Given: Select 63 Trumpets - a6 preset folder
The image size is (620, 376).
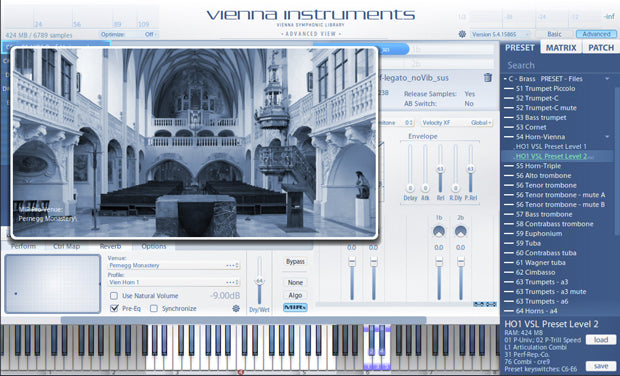Looking at the screenshot, I should coord(542,301).
